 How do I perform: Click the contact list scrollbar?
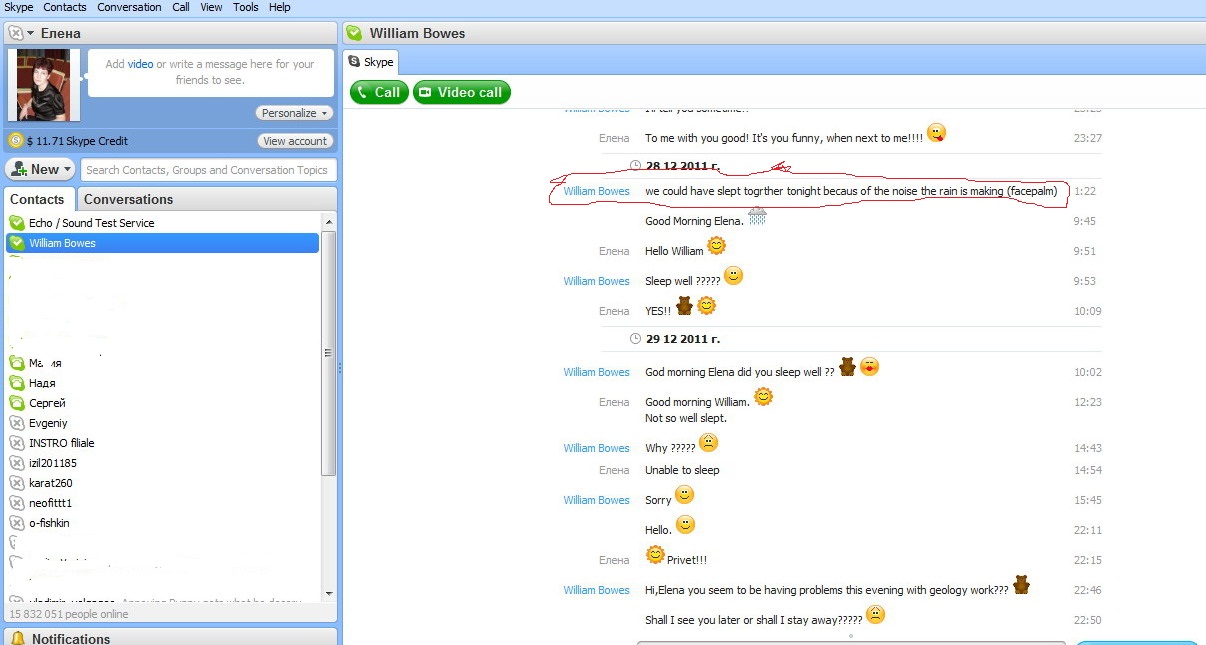[328, 353]
